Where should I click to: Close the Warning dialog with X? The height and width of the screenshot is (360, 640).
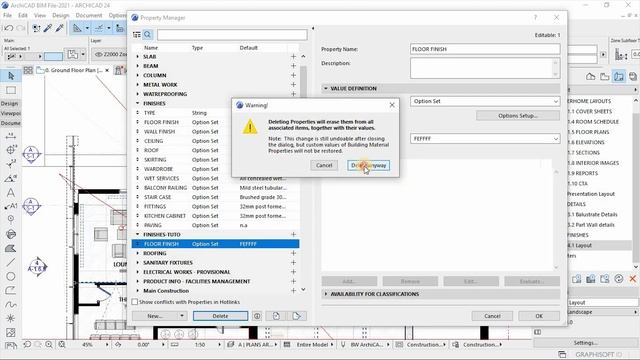392,105
